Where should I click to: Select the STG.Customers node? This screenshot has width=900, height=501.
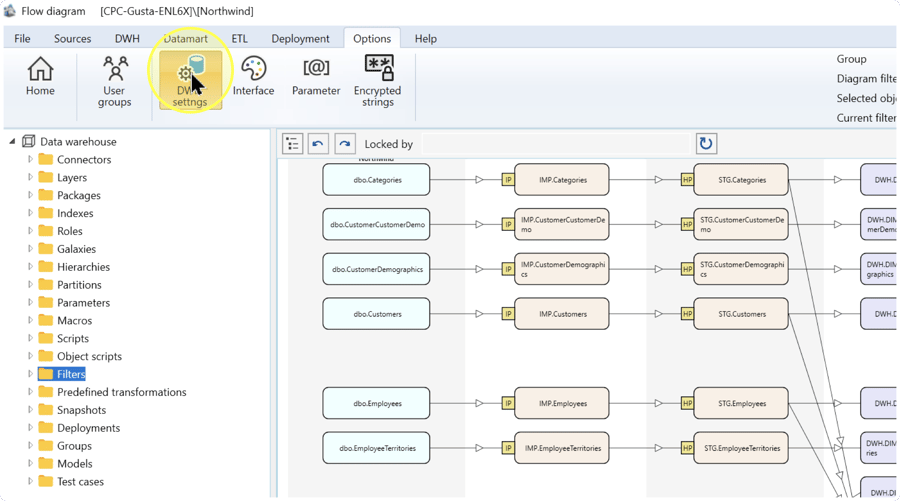[741, 314]
